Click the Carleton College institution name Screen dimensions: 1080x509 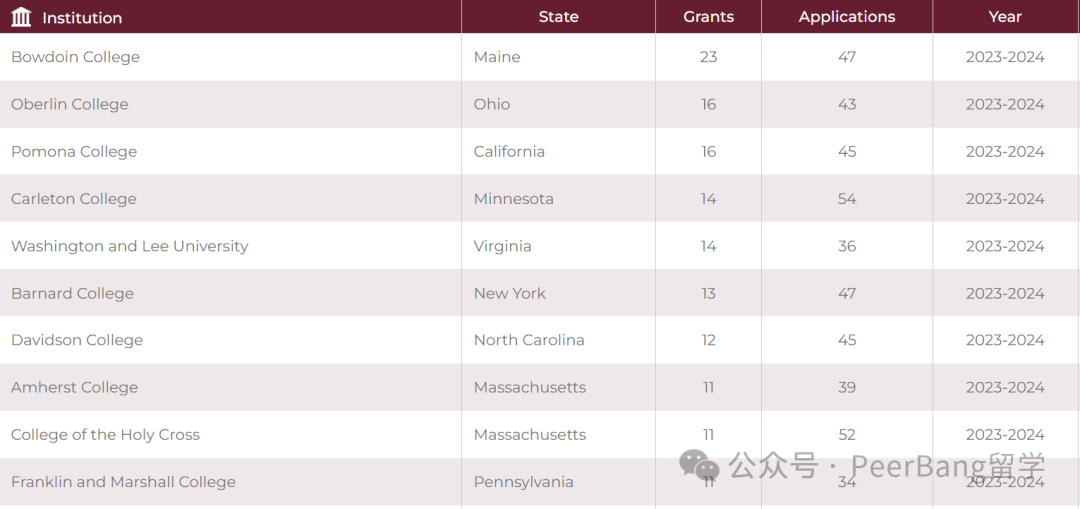[x=74, y=199]
